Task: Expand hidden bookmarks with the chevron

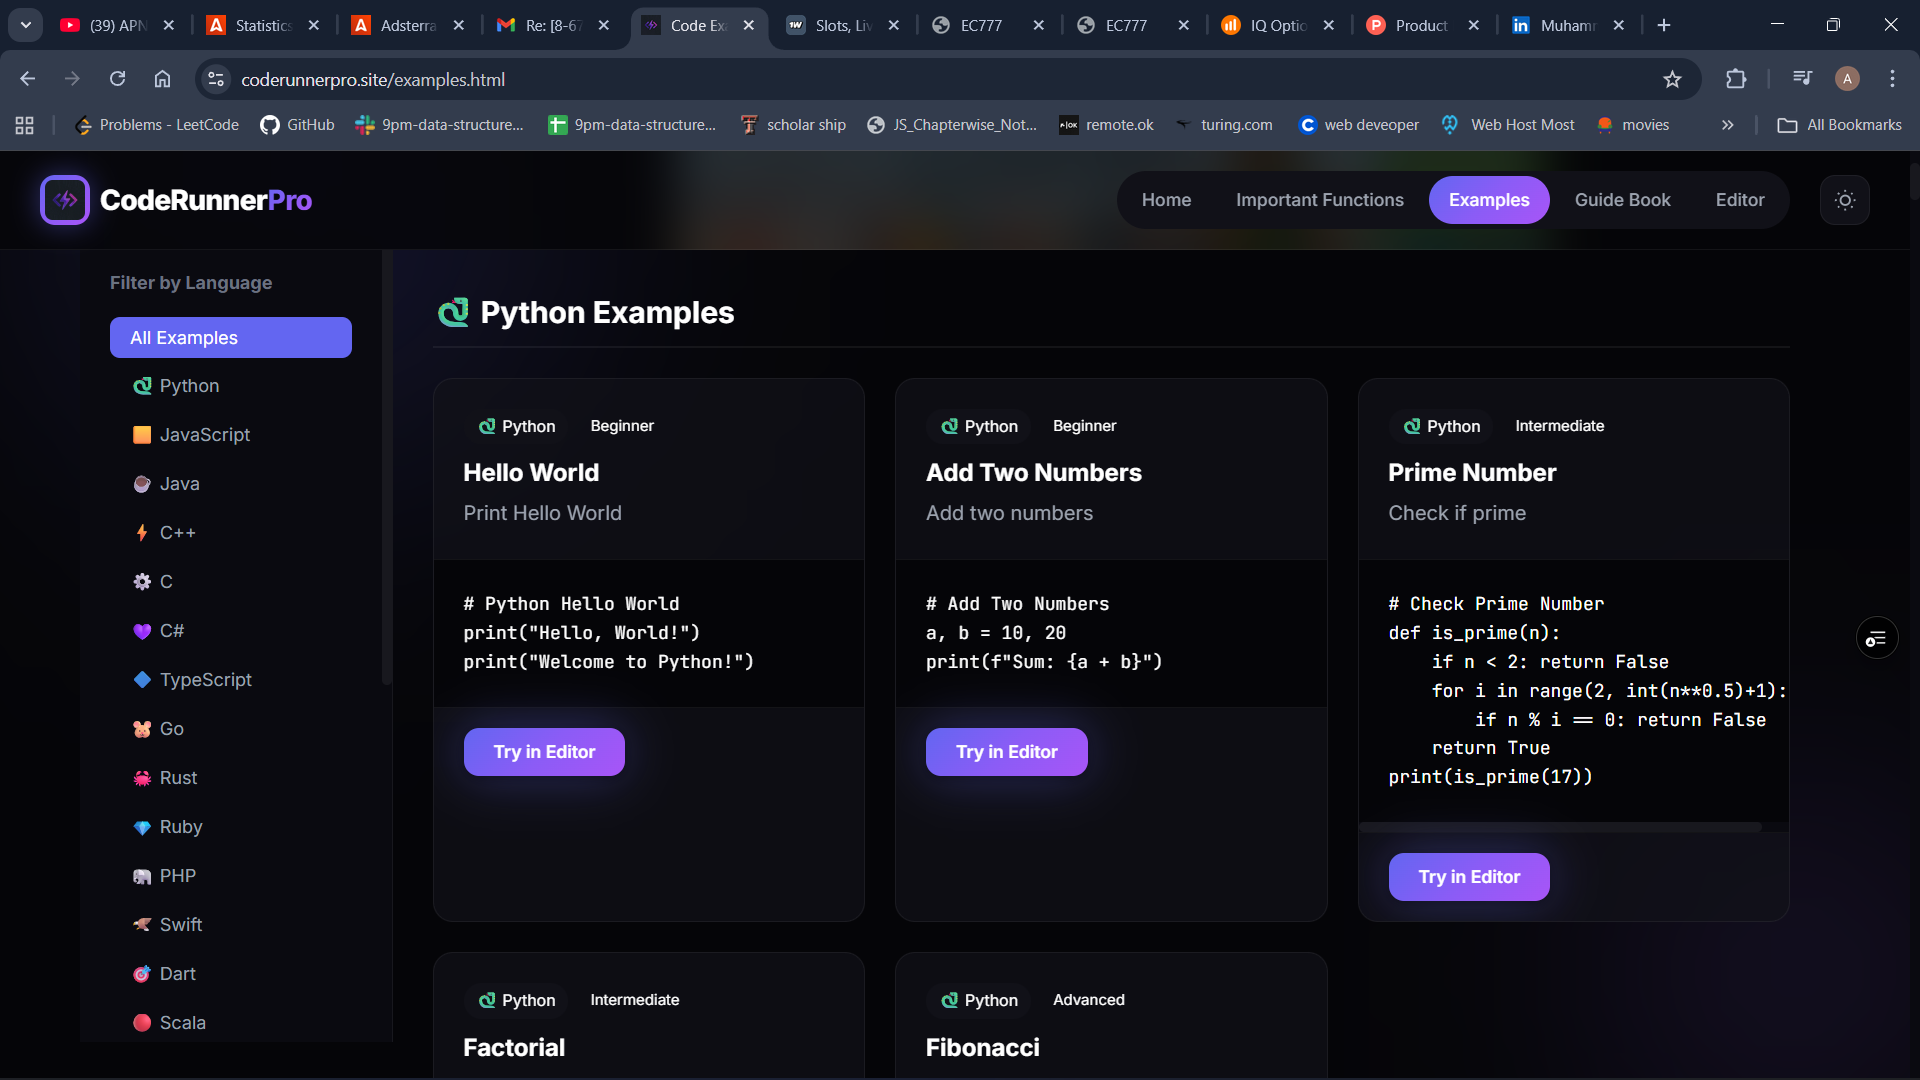Action: [x=1727, y=125]
